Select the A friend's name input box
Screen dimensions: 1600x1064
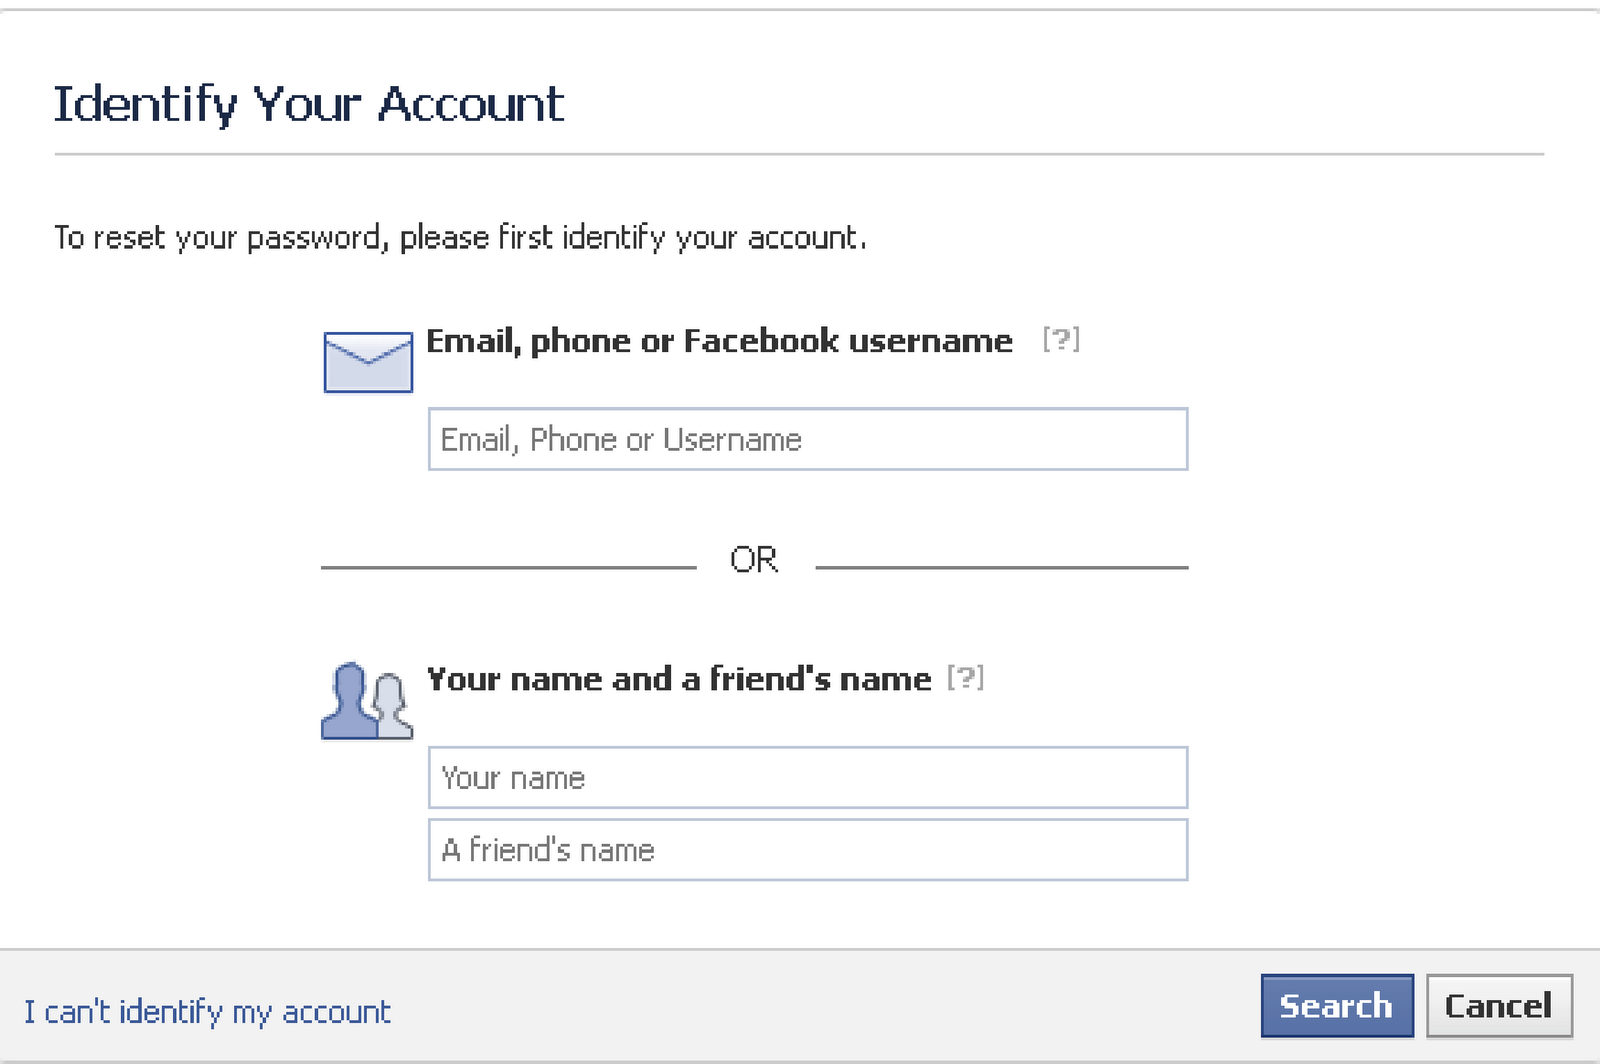pos(808,850)
